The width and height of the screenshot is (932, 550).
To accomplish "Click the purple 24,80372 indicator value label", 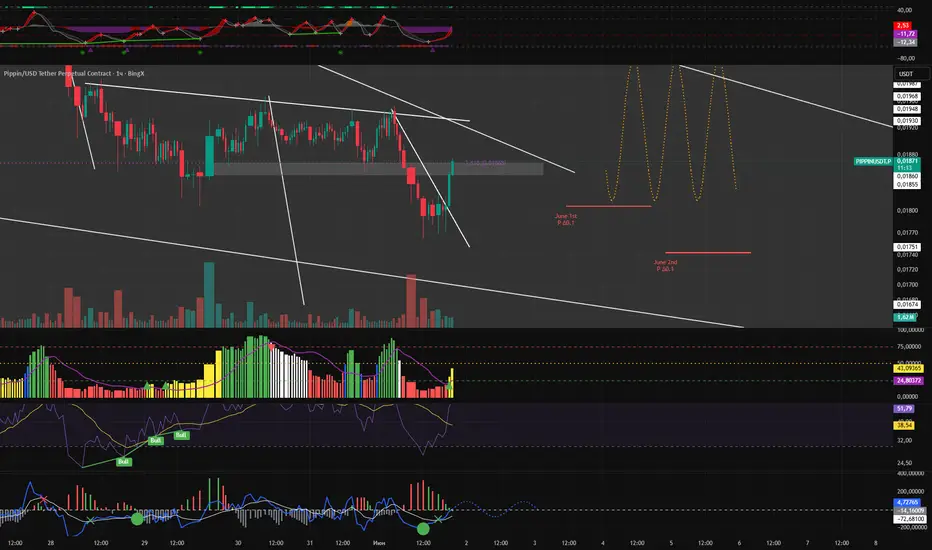I will [x=909, y=381].
